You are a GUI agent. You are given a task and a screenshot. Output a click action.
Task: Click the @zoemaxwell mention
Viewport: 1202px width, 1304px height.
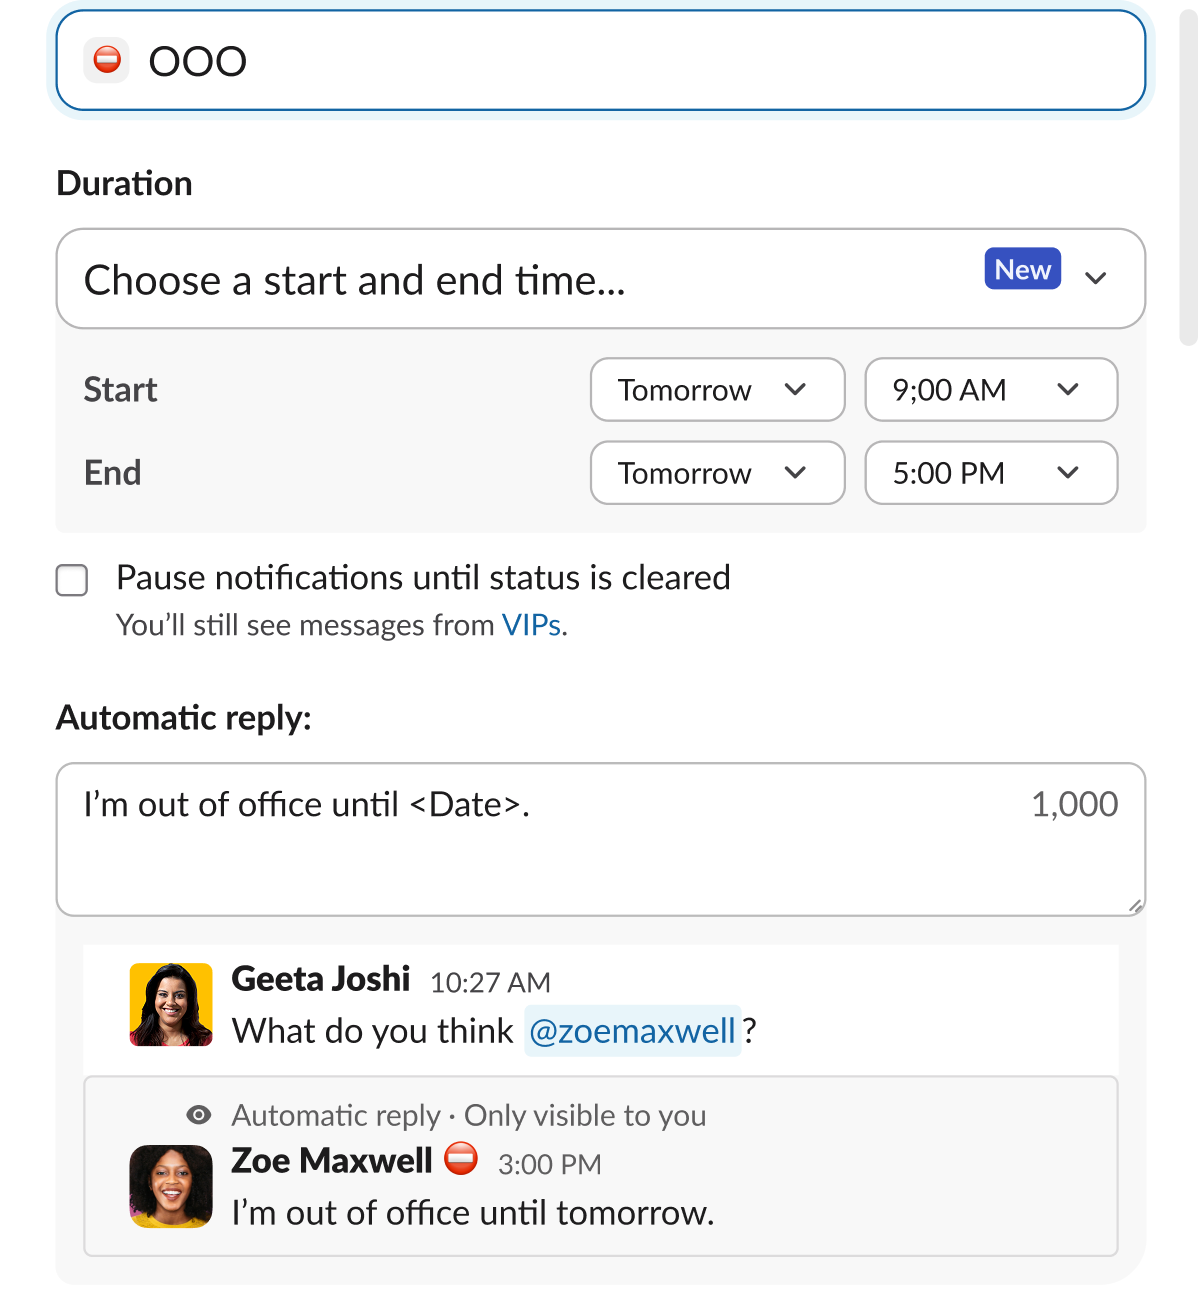click(x=632, y=1031)
